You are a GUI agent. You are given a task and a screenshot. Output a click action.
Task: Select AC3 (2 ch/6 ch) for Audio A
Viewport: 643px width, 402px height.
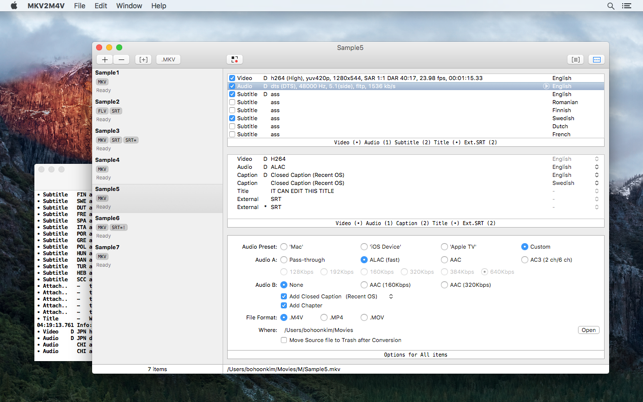(524, 260)
